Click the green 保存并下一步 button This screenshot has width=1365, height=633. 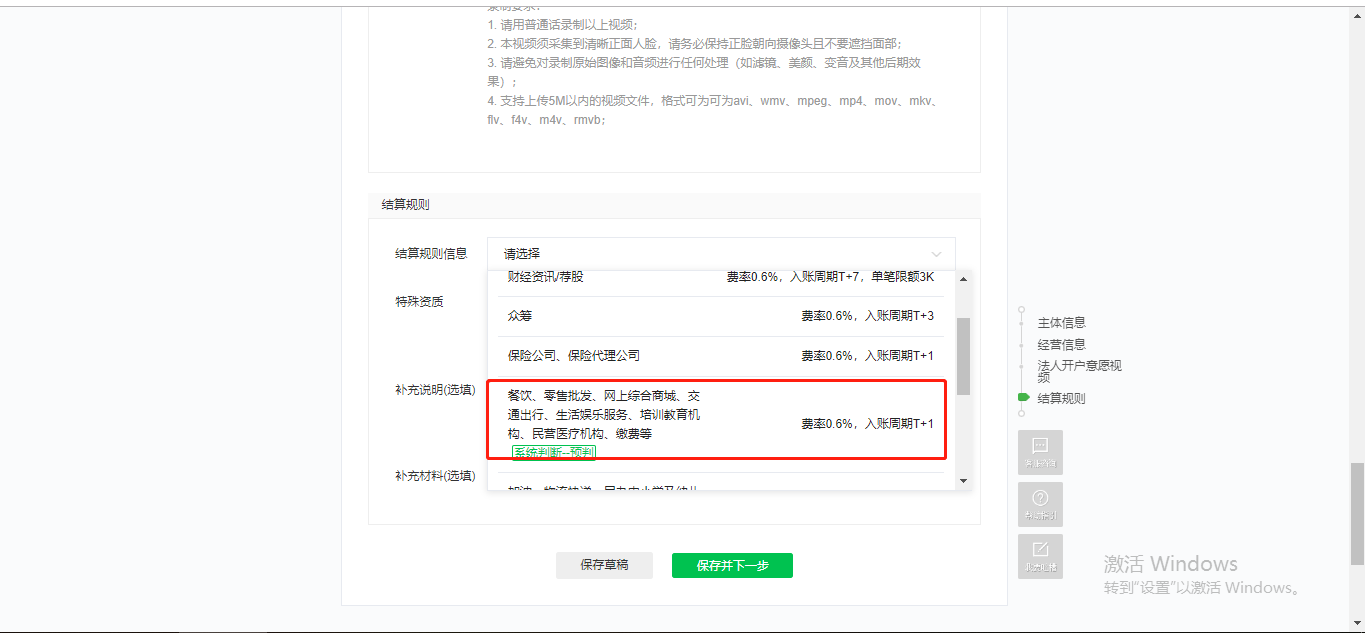click(732, 565)
